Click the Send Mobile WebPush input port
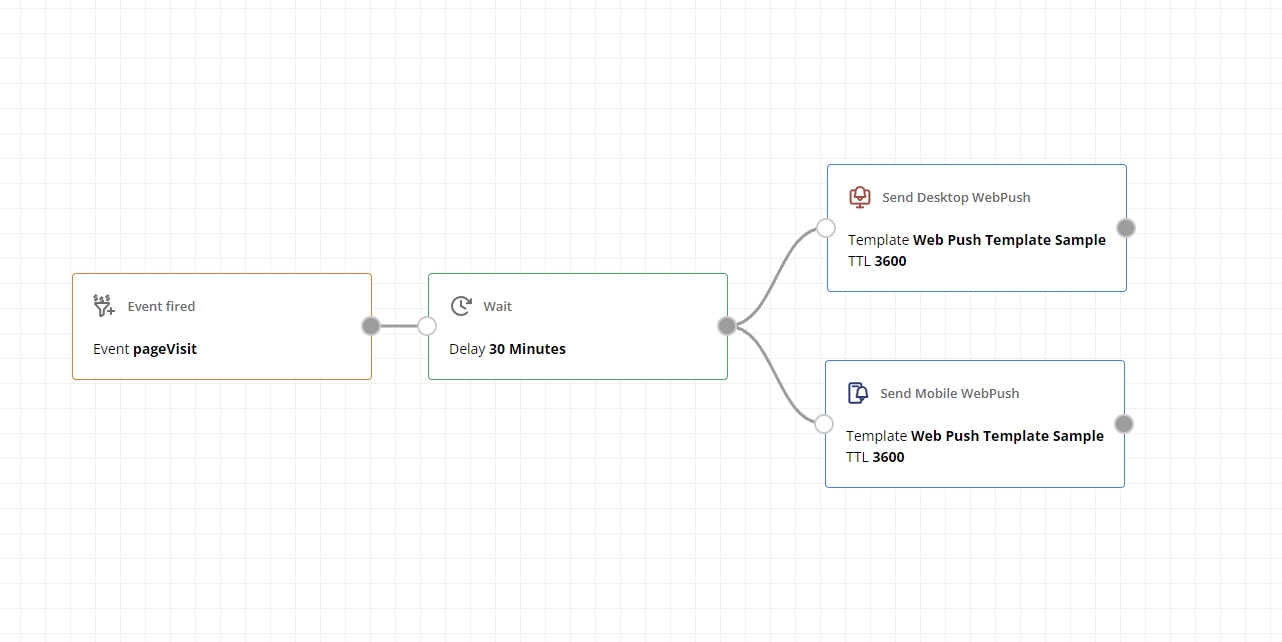1282x642 pixels. pos(824,424)
